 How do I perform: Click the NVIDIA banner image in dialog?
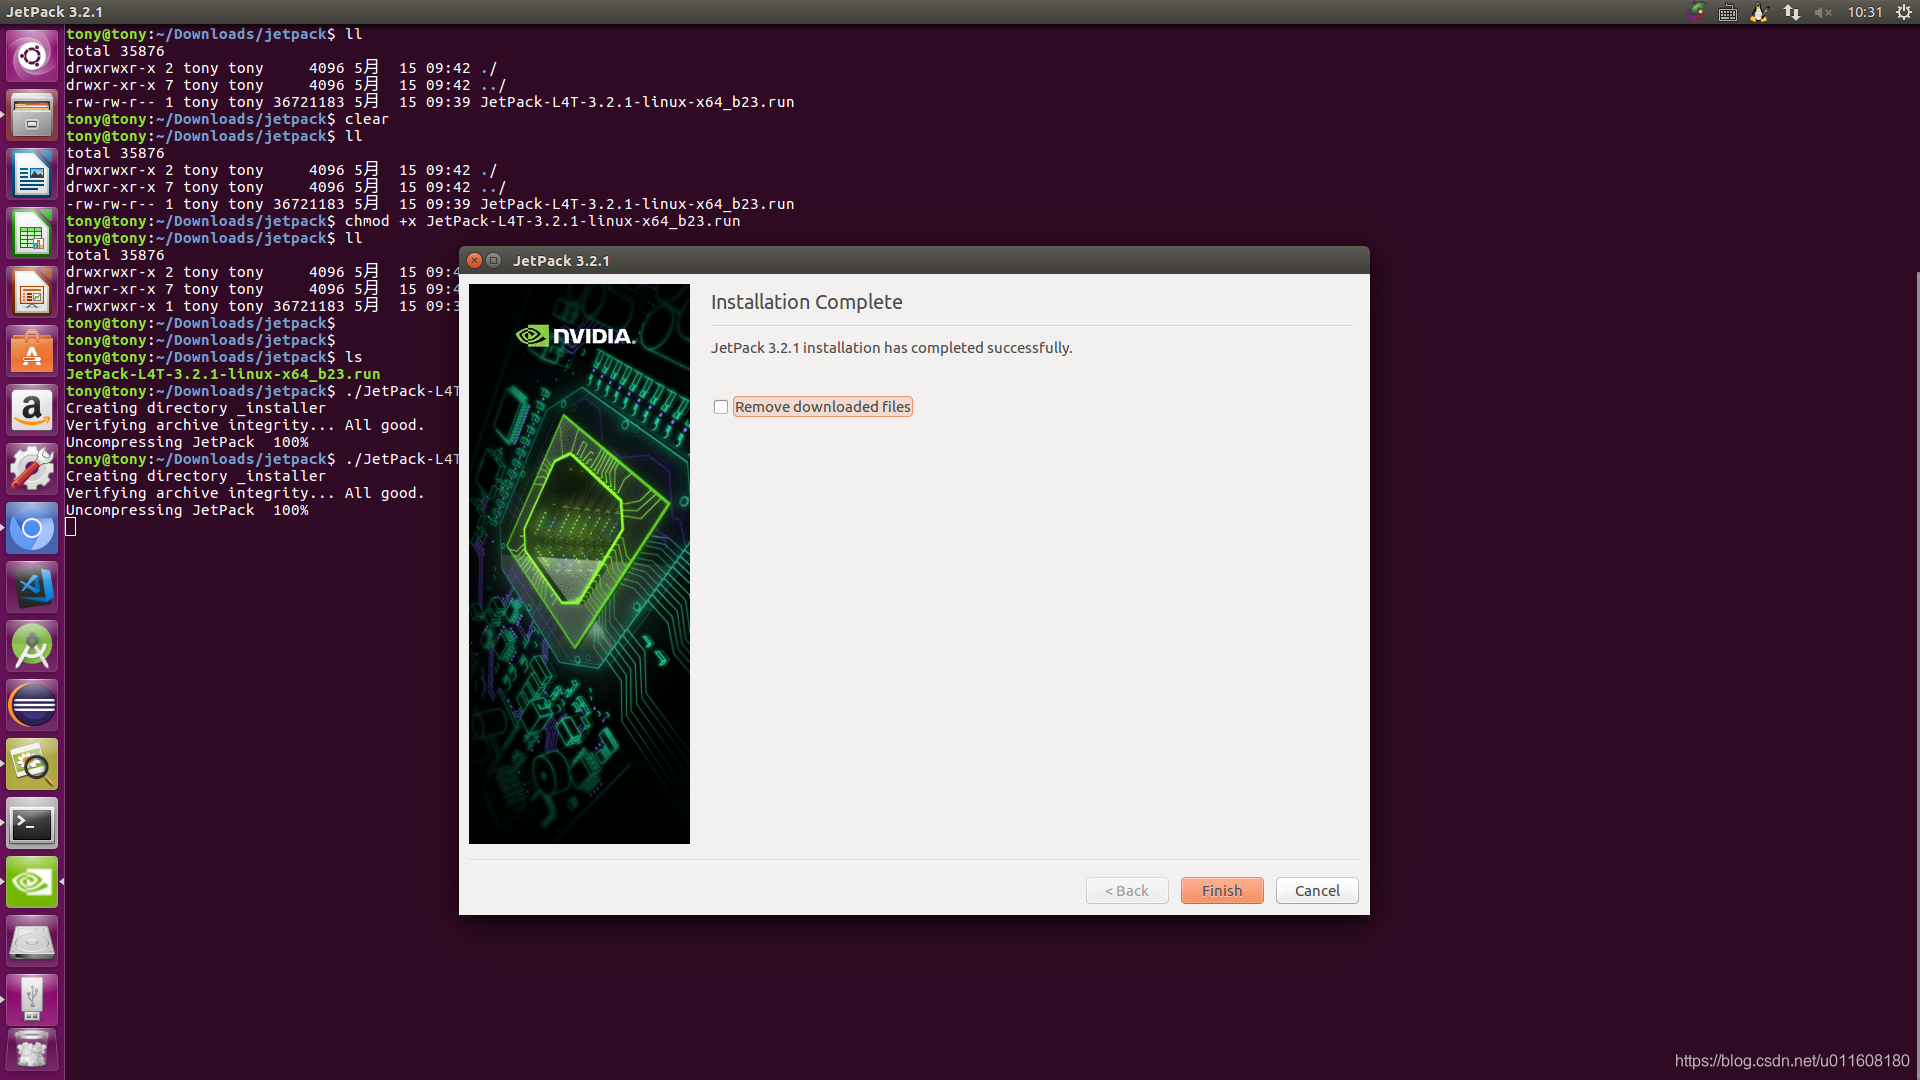[x=579, y=564]
